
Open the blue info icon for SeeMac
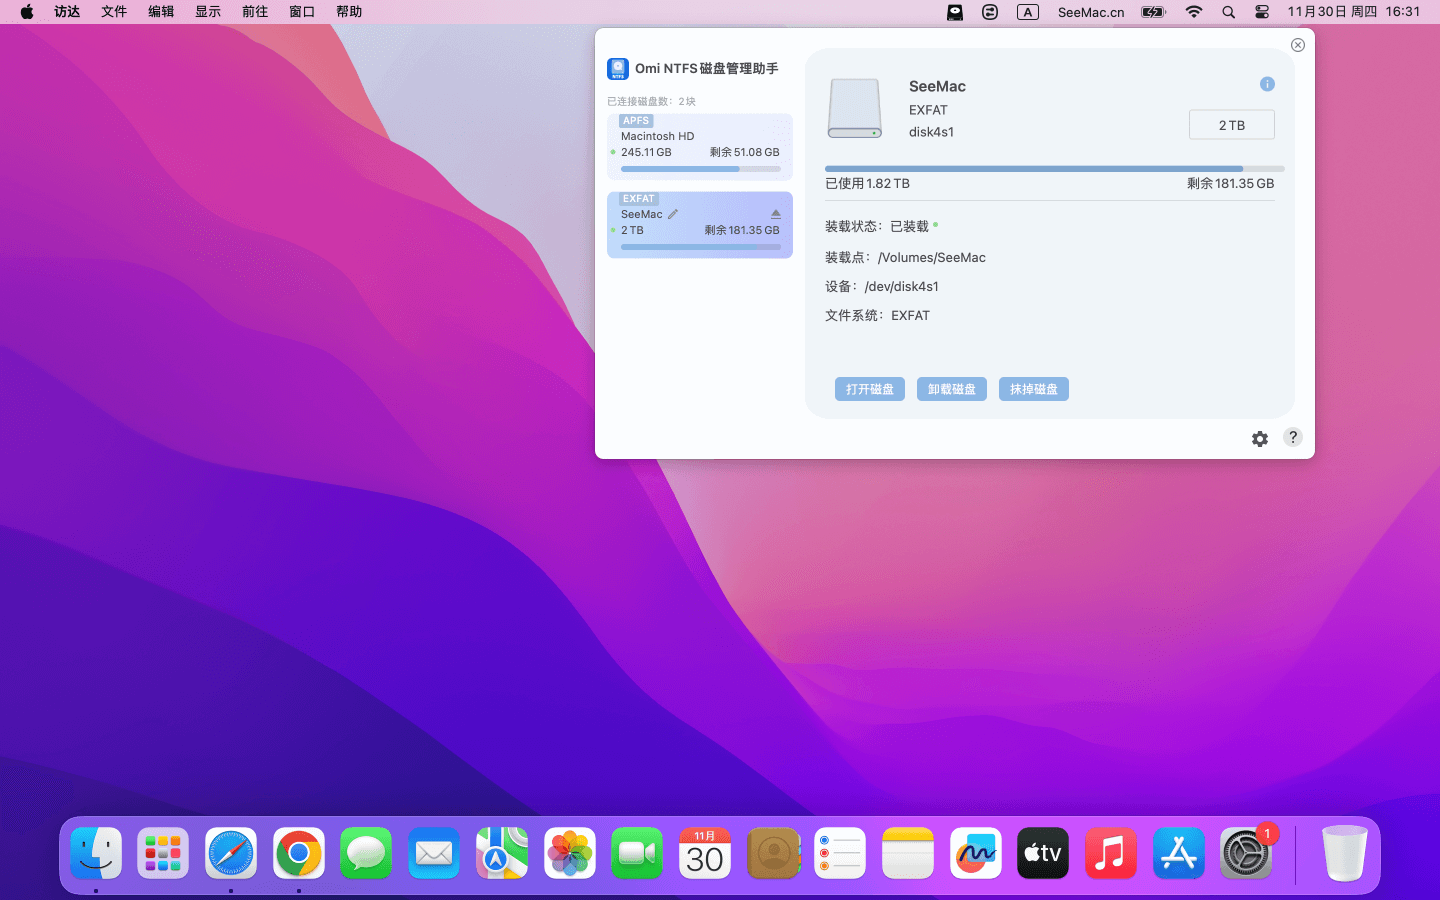click(x=1267, y=84)
